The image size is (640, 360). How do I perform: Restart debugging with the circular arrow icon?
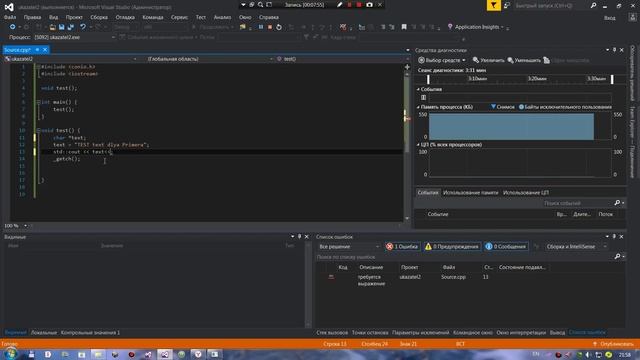(x=279, y=27)
